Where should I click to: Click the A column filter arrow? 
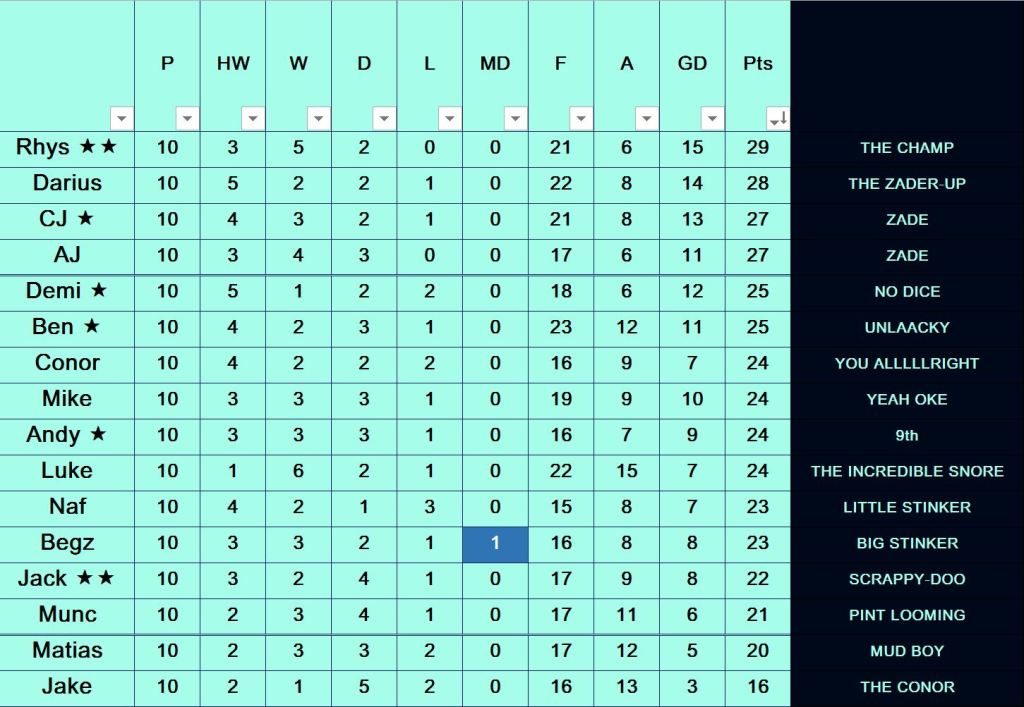tap(646, 119)
